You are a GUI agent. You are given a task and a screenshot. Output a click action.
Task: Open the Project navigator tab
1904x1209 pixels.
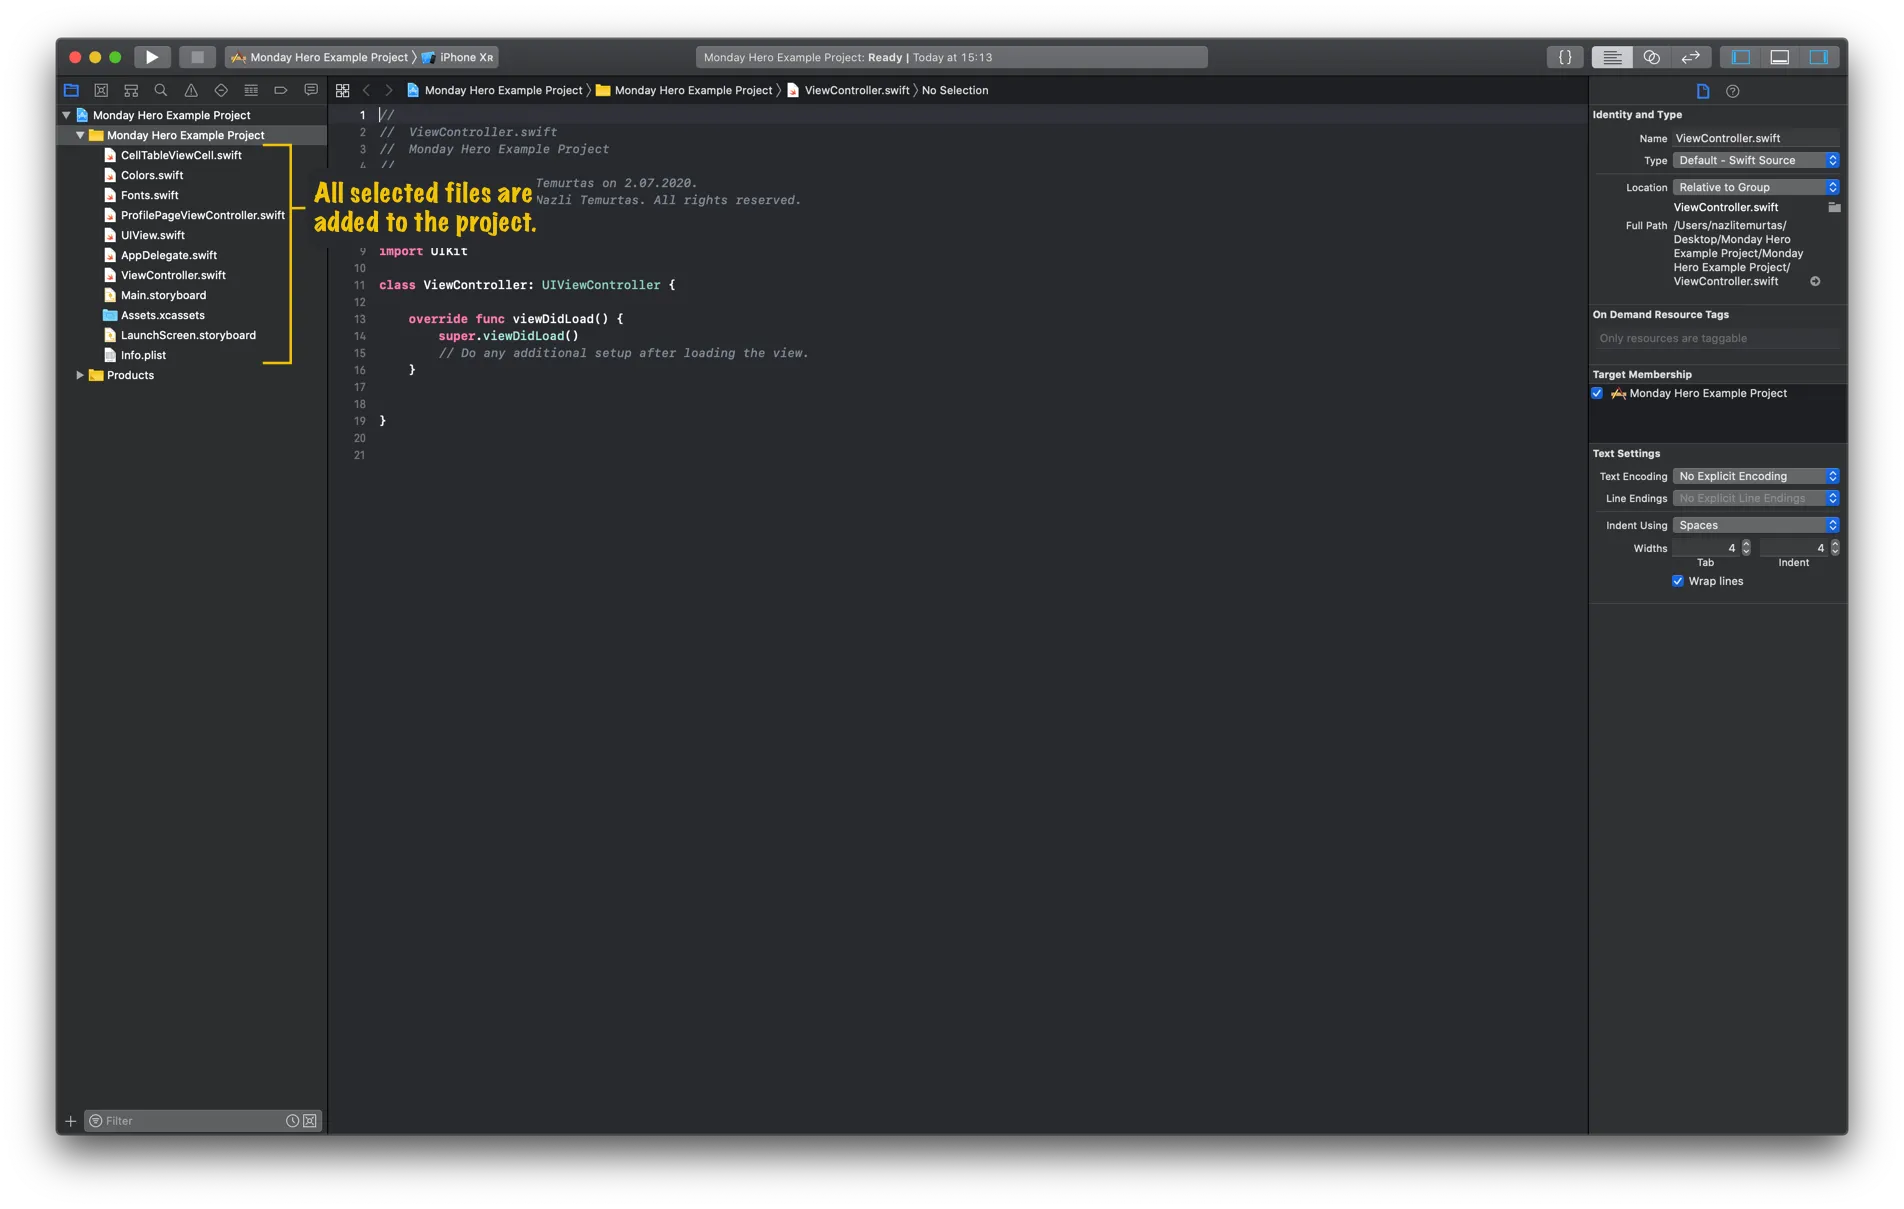pos(71,90)
